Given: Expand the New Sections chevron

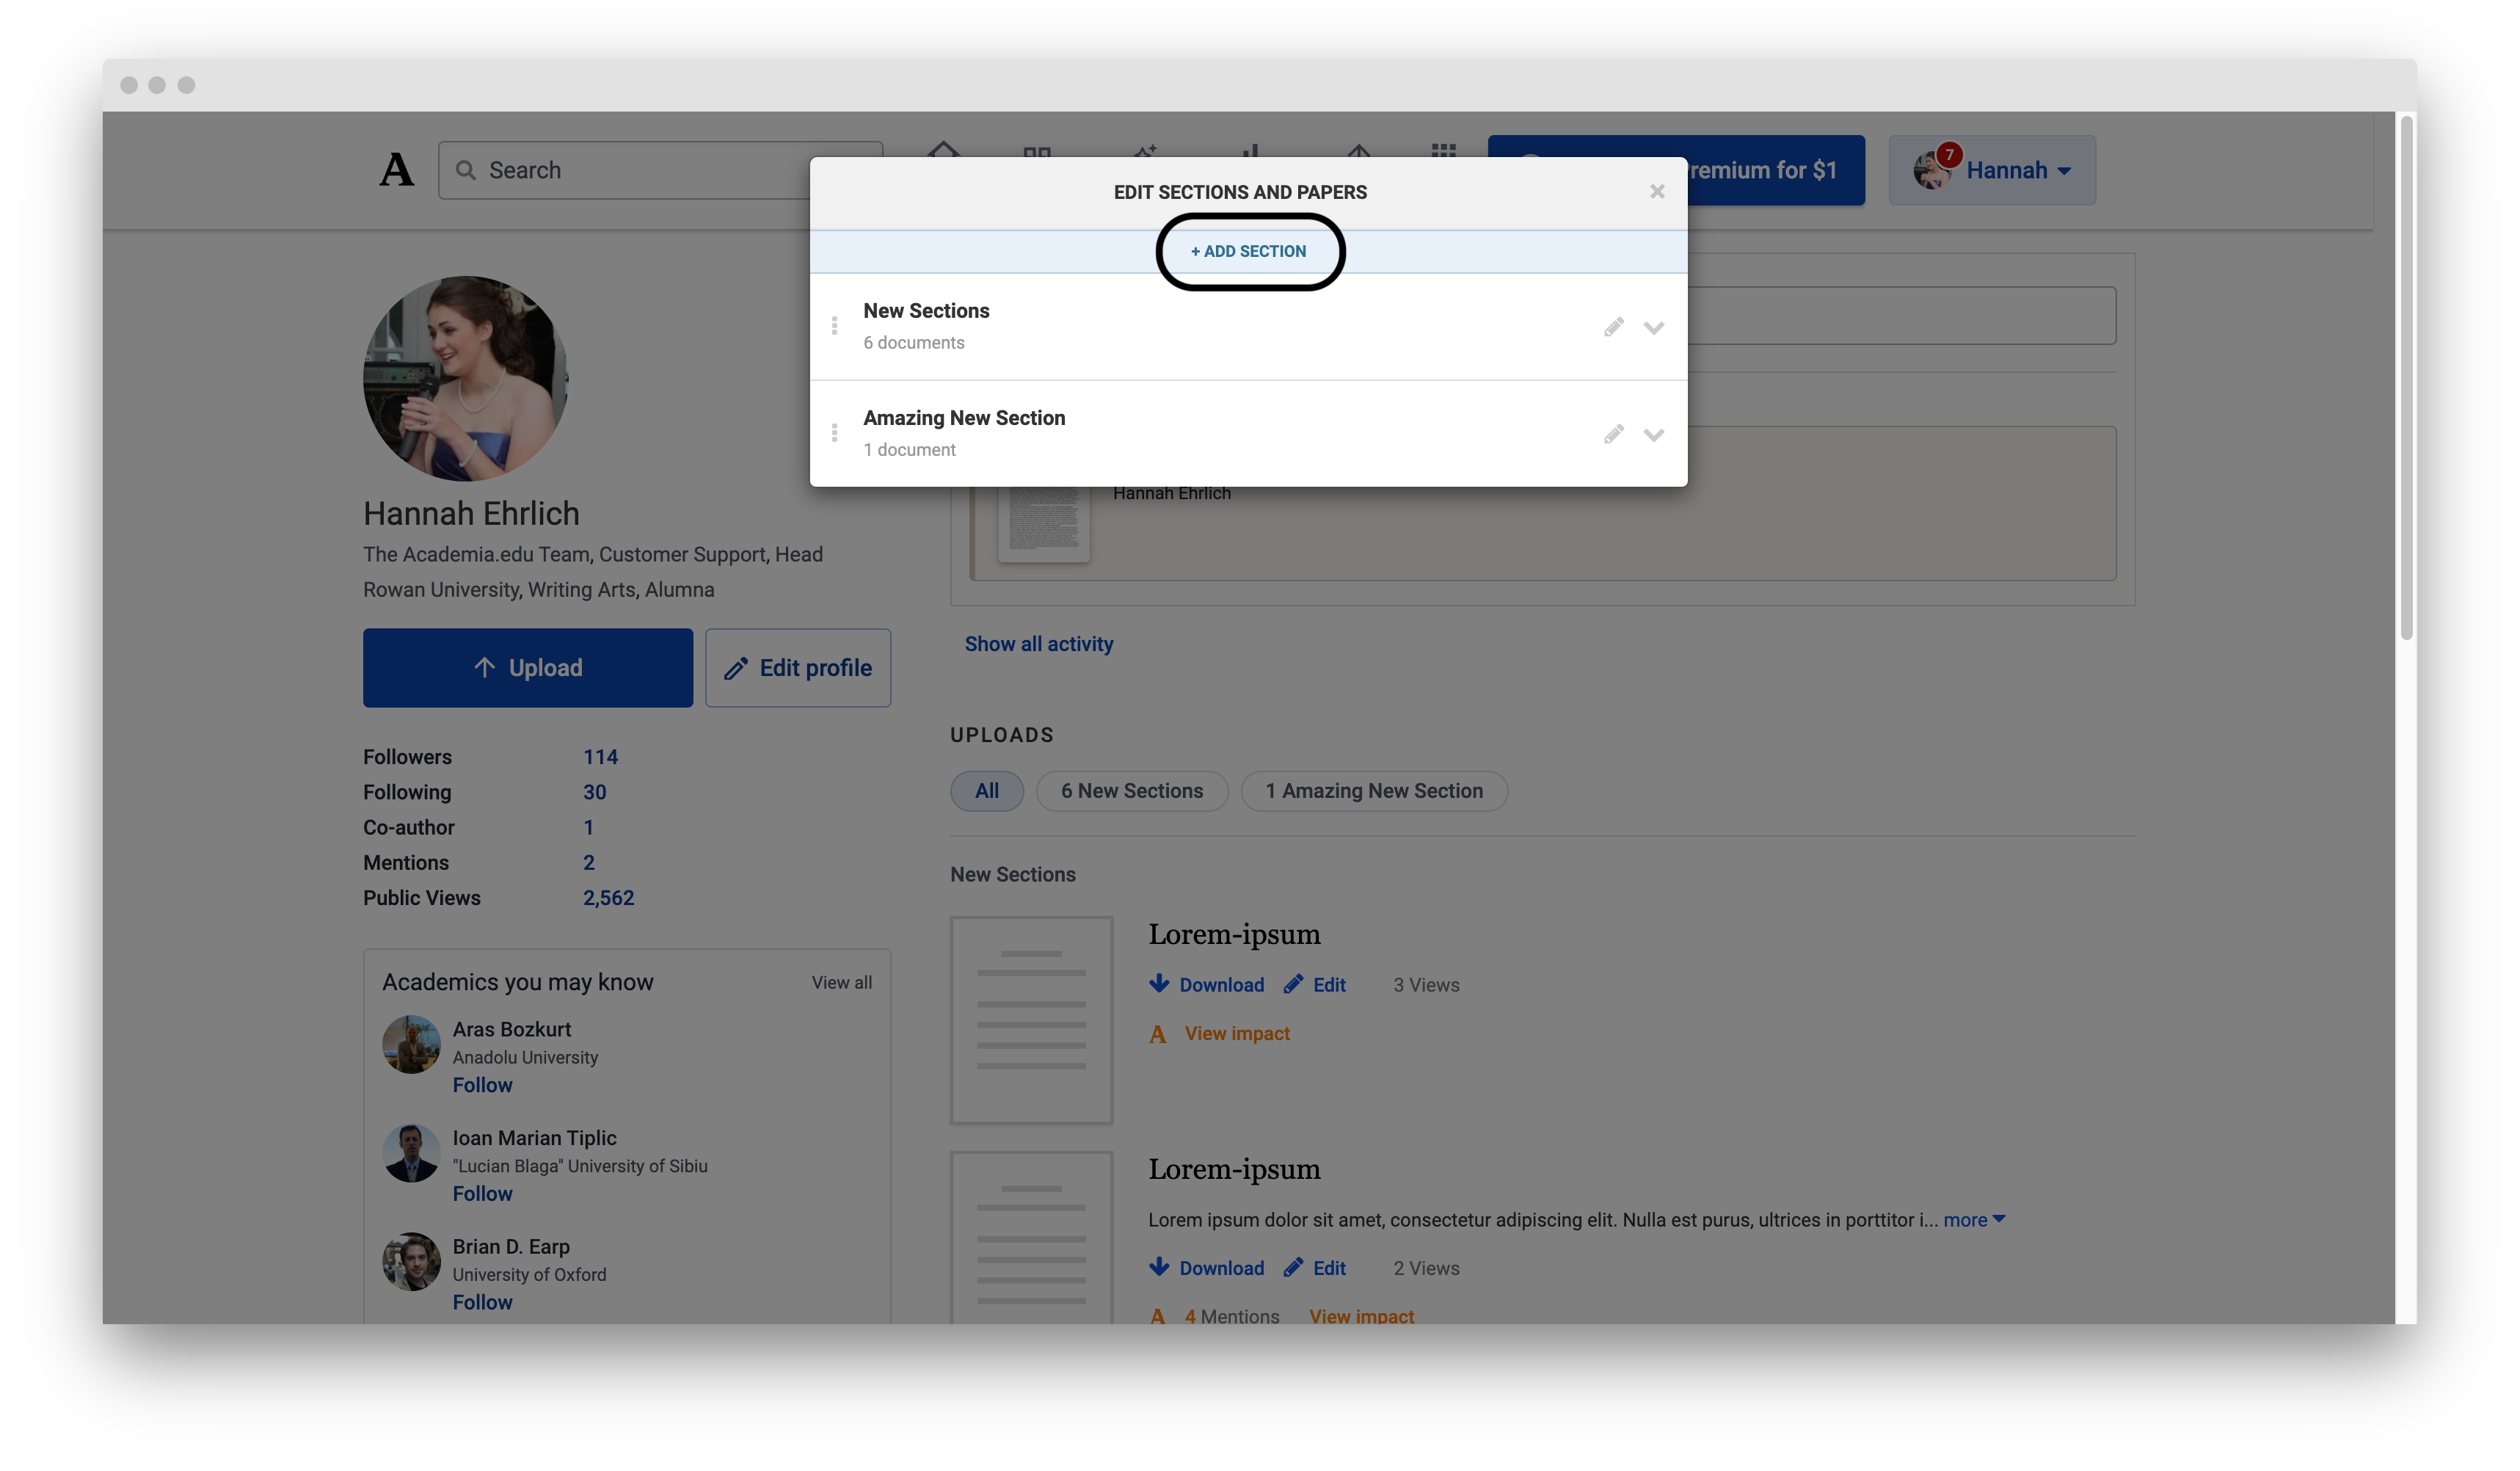Looking at the screenshot, I should click(1654, 327).
